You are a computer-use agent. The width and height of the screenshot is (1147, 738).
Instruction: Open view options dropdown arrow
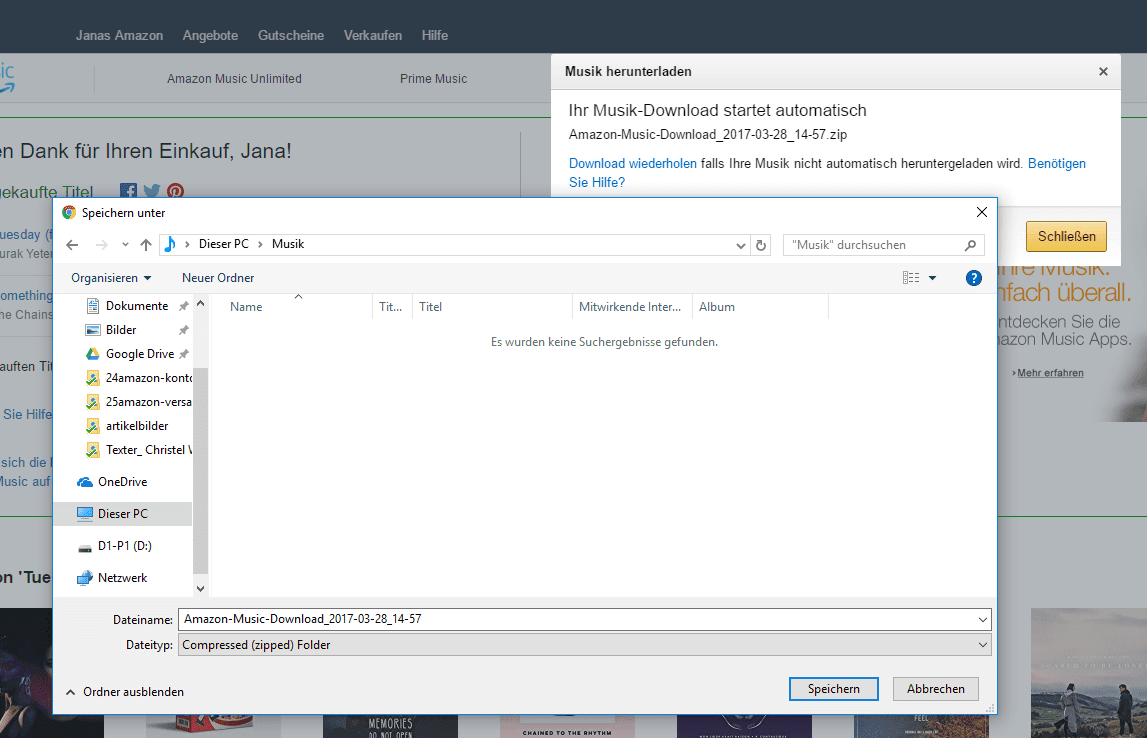[x=932, y=278]
